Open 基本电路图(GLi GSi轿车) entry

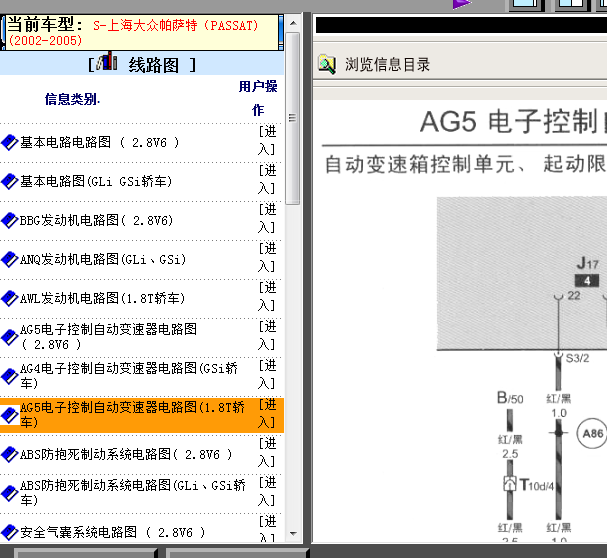coord(96,181)
